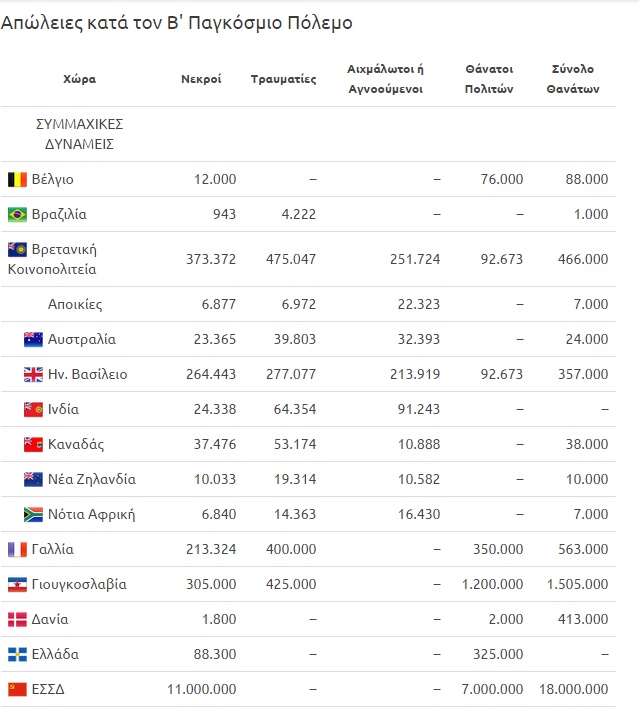
Task: Click the United Kingdom flag icon
Action: 33,374
